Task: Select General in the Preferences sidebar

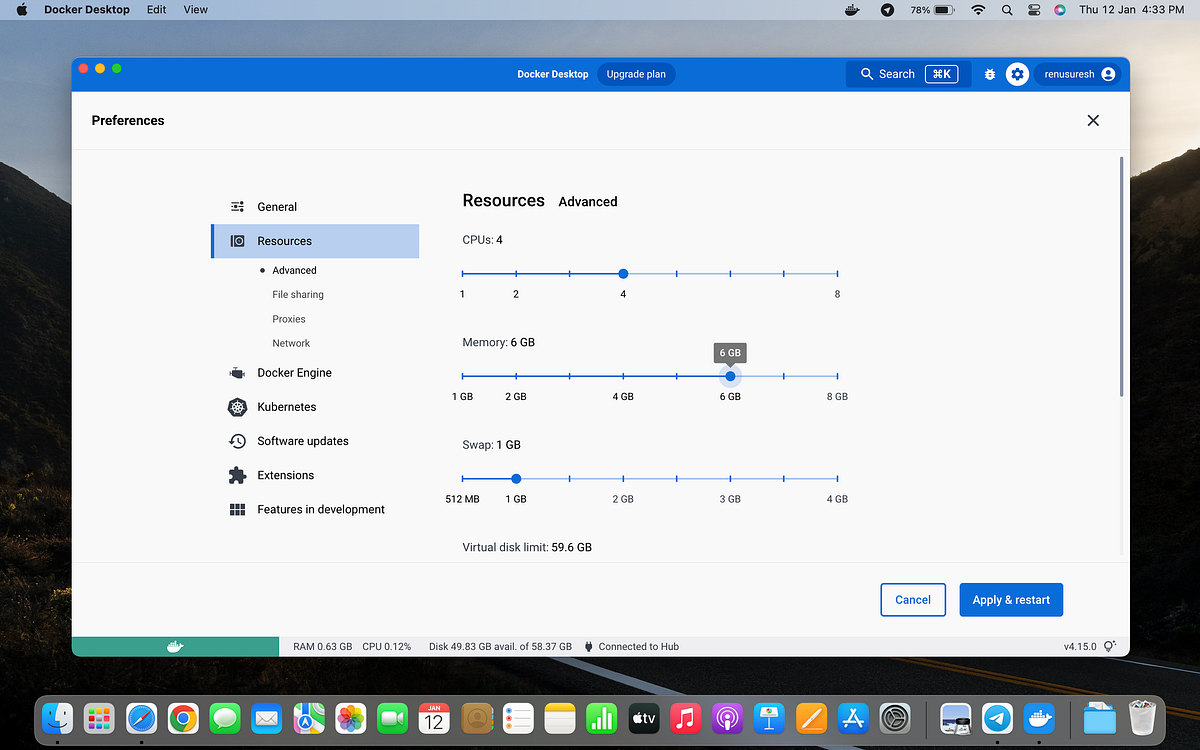Action: click(x=314, y=207)
